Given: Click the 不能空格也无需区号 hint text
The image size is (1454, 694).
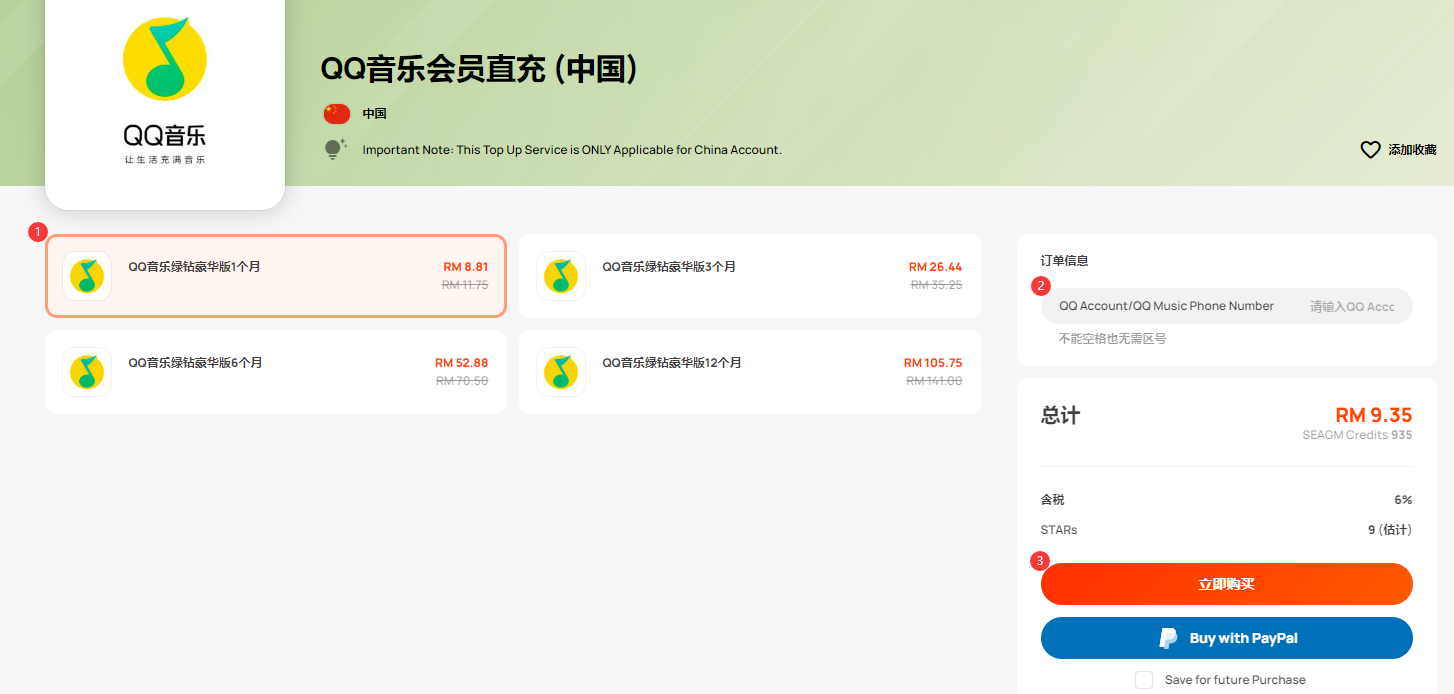Looking at the screenshot, I should pyautogui.click(x=1112, y=339).
